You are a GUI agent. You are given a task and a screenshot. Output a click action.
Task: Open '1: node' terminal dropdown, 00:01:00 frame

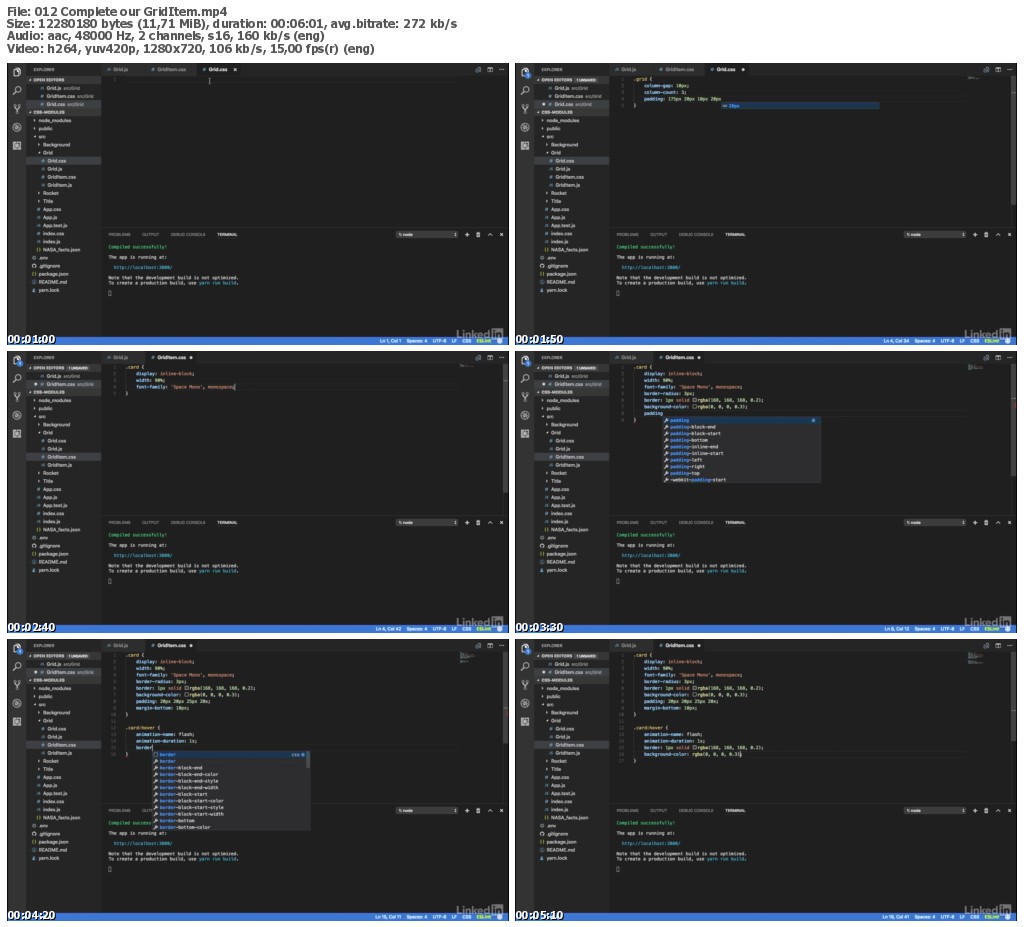point(428,235)
